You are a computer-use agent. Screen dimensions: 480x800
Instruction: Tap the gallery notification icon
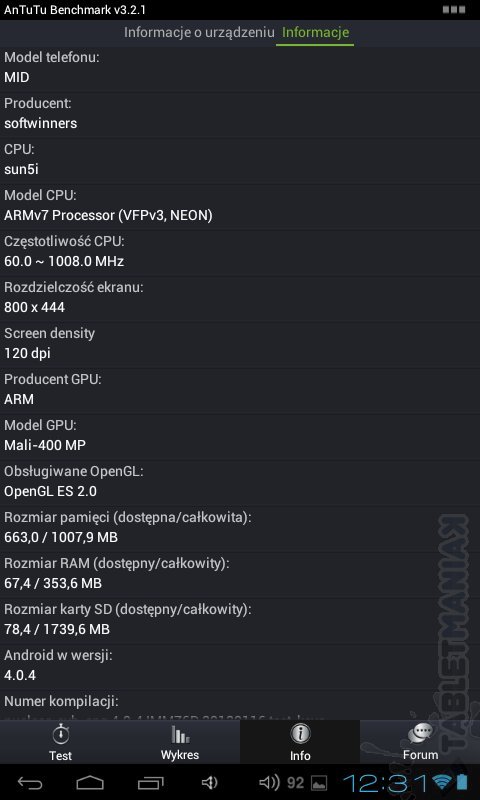(319, 783)
